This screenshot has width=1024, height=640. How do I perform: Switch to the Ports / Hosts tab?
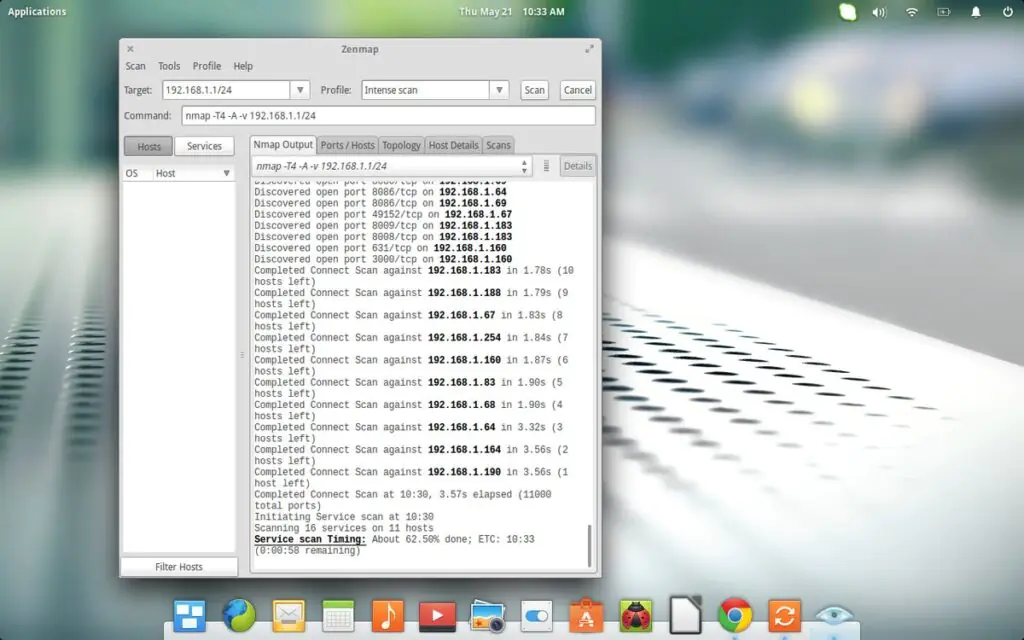pos(347,145)
